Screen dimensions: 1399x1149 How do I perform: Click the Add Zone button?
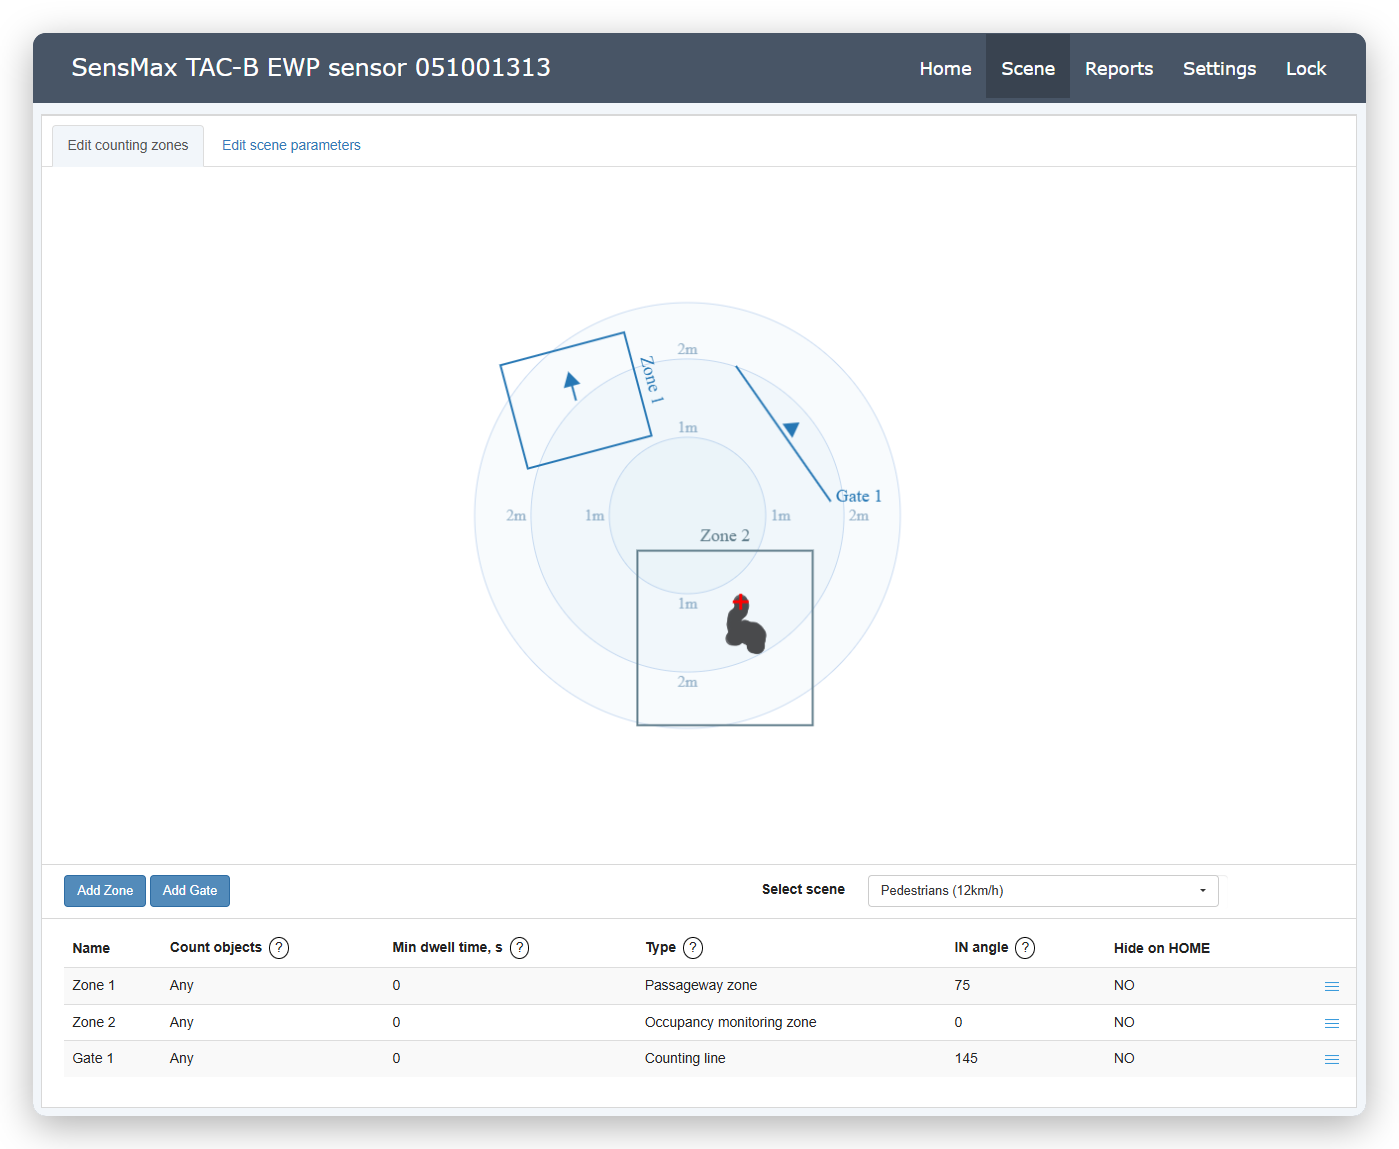(x=105, y=891)
